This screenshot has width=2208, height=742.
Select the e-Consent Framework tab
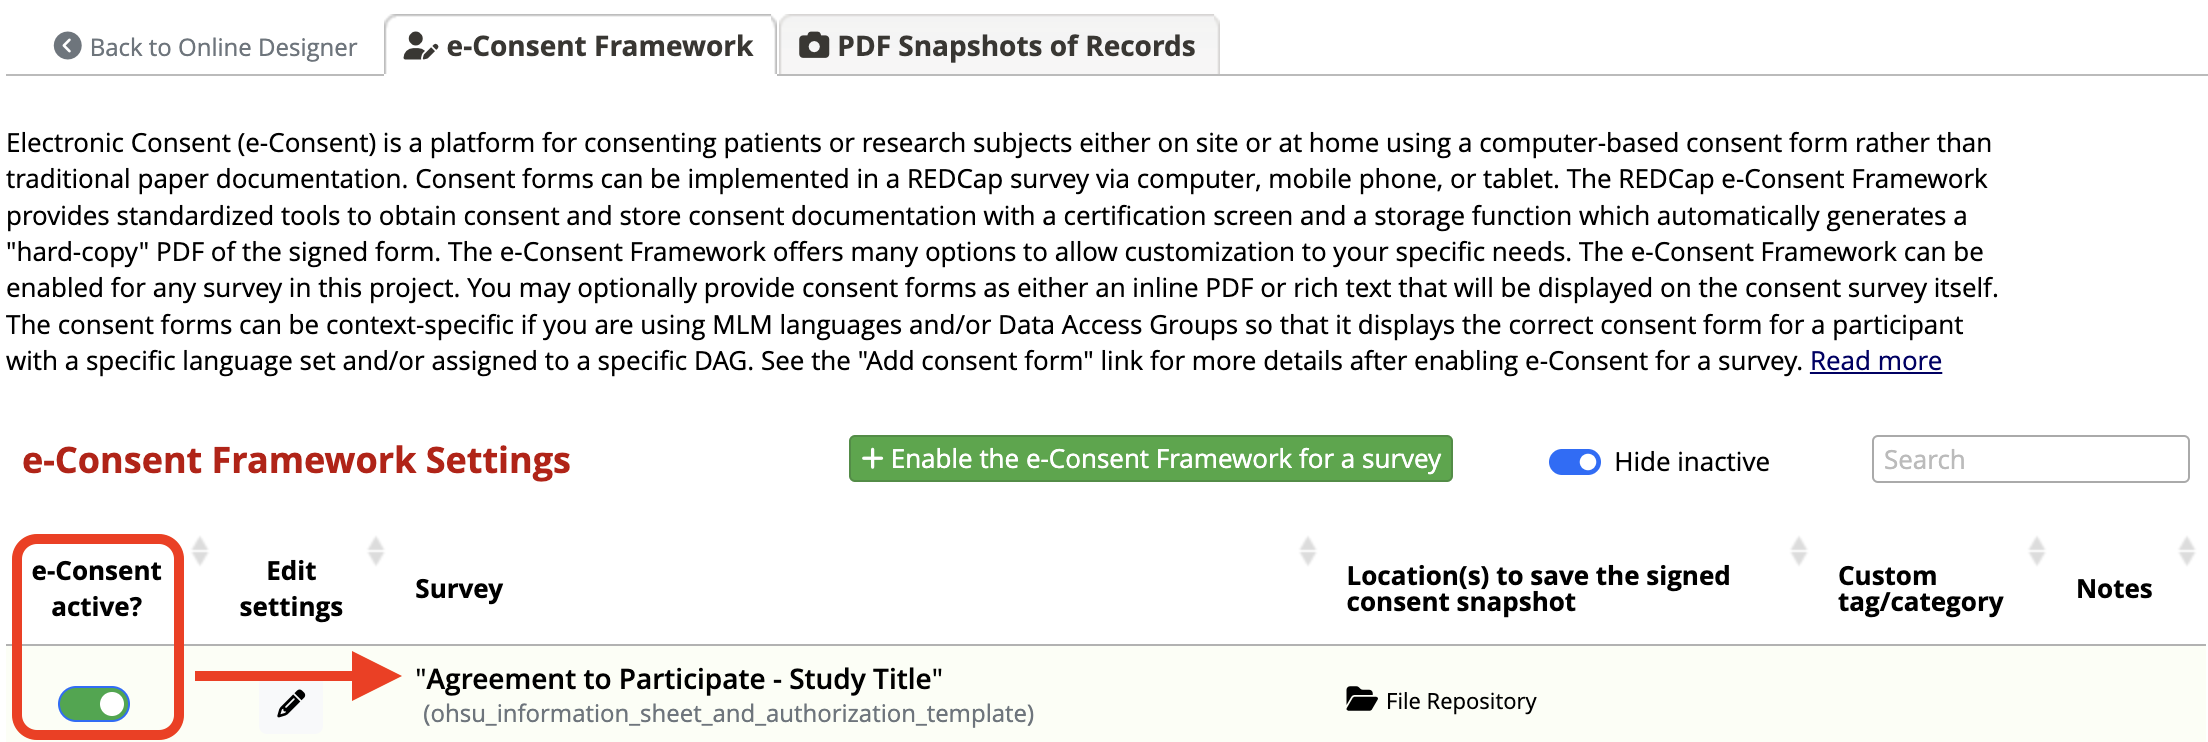click(580, 45)
